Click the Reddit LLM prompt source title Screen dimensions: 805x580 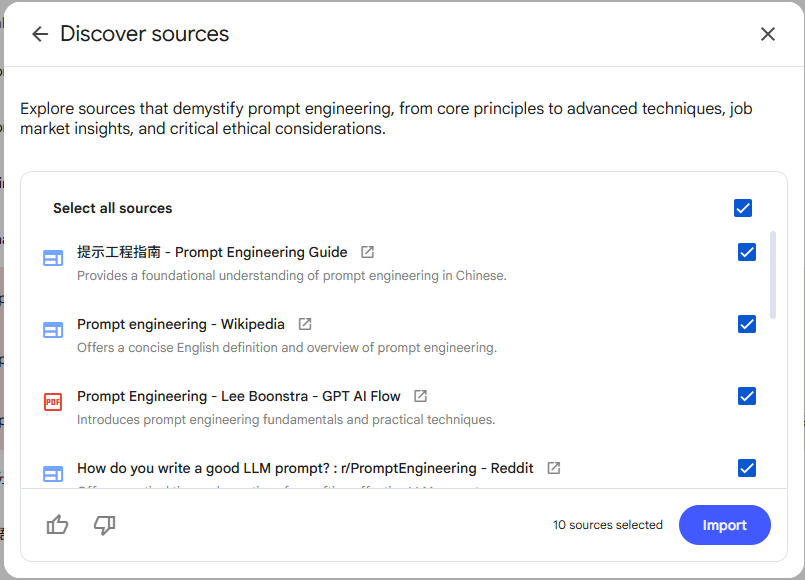tap(305, 468)
